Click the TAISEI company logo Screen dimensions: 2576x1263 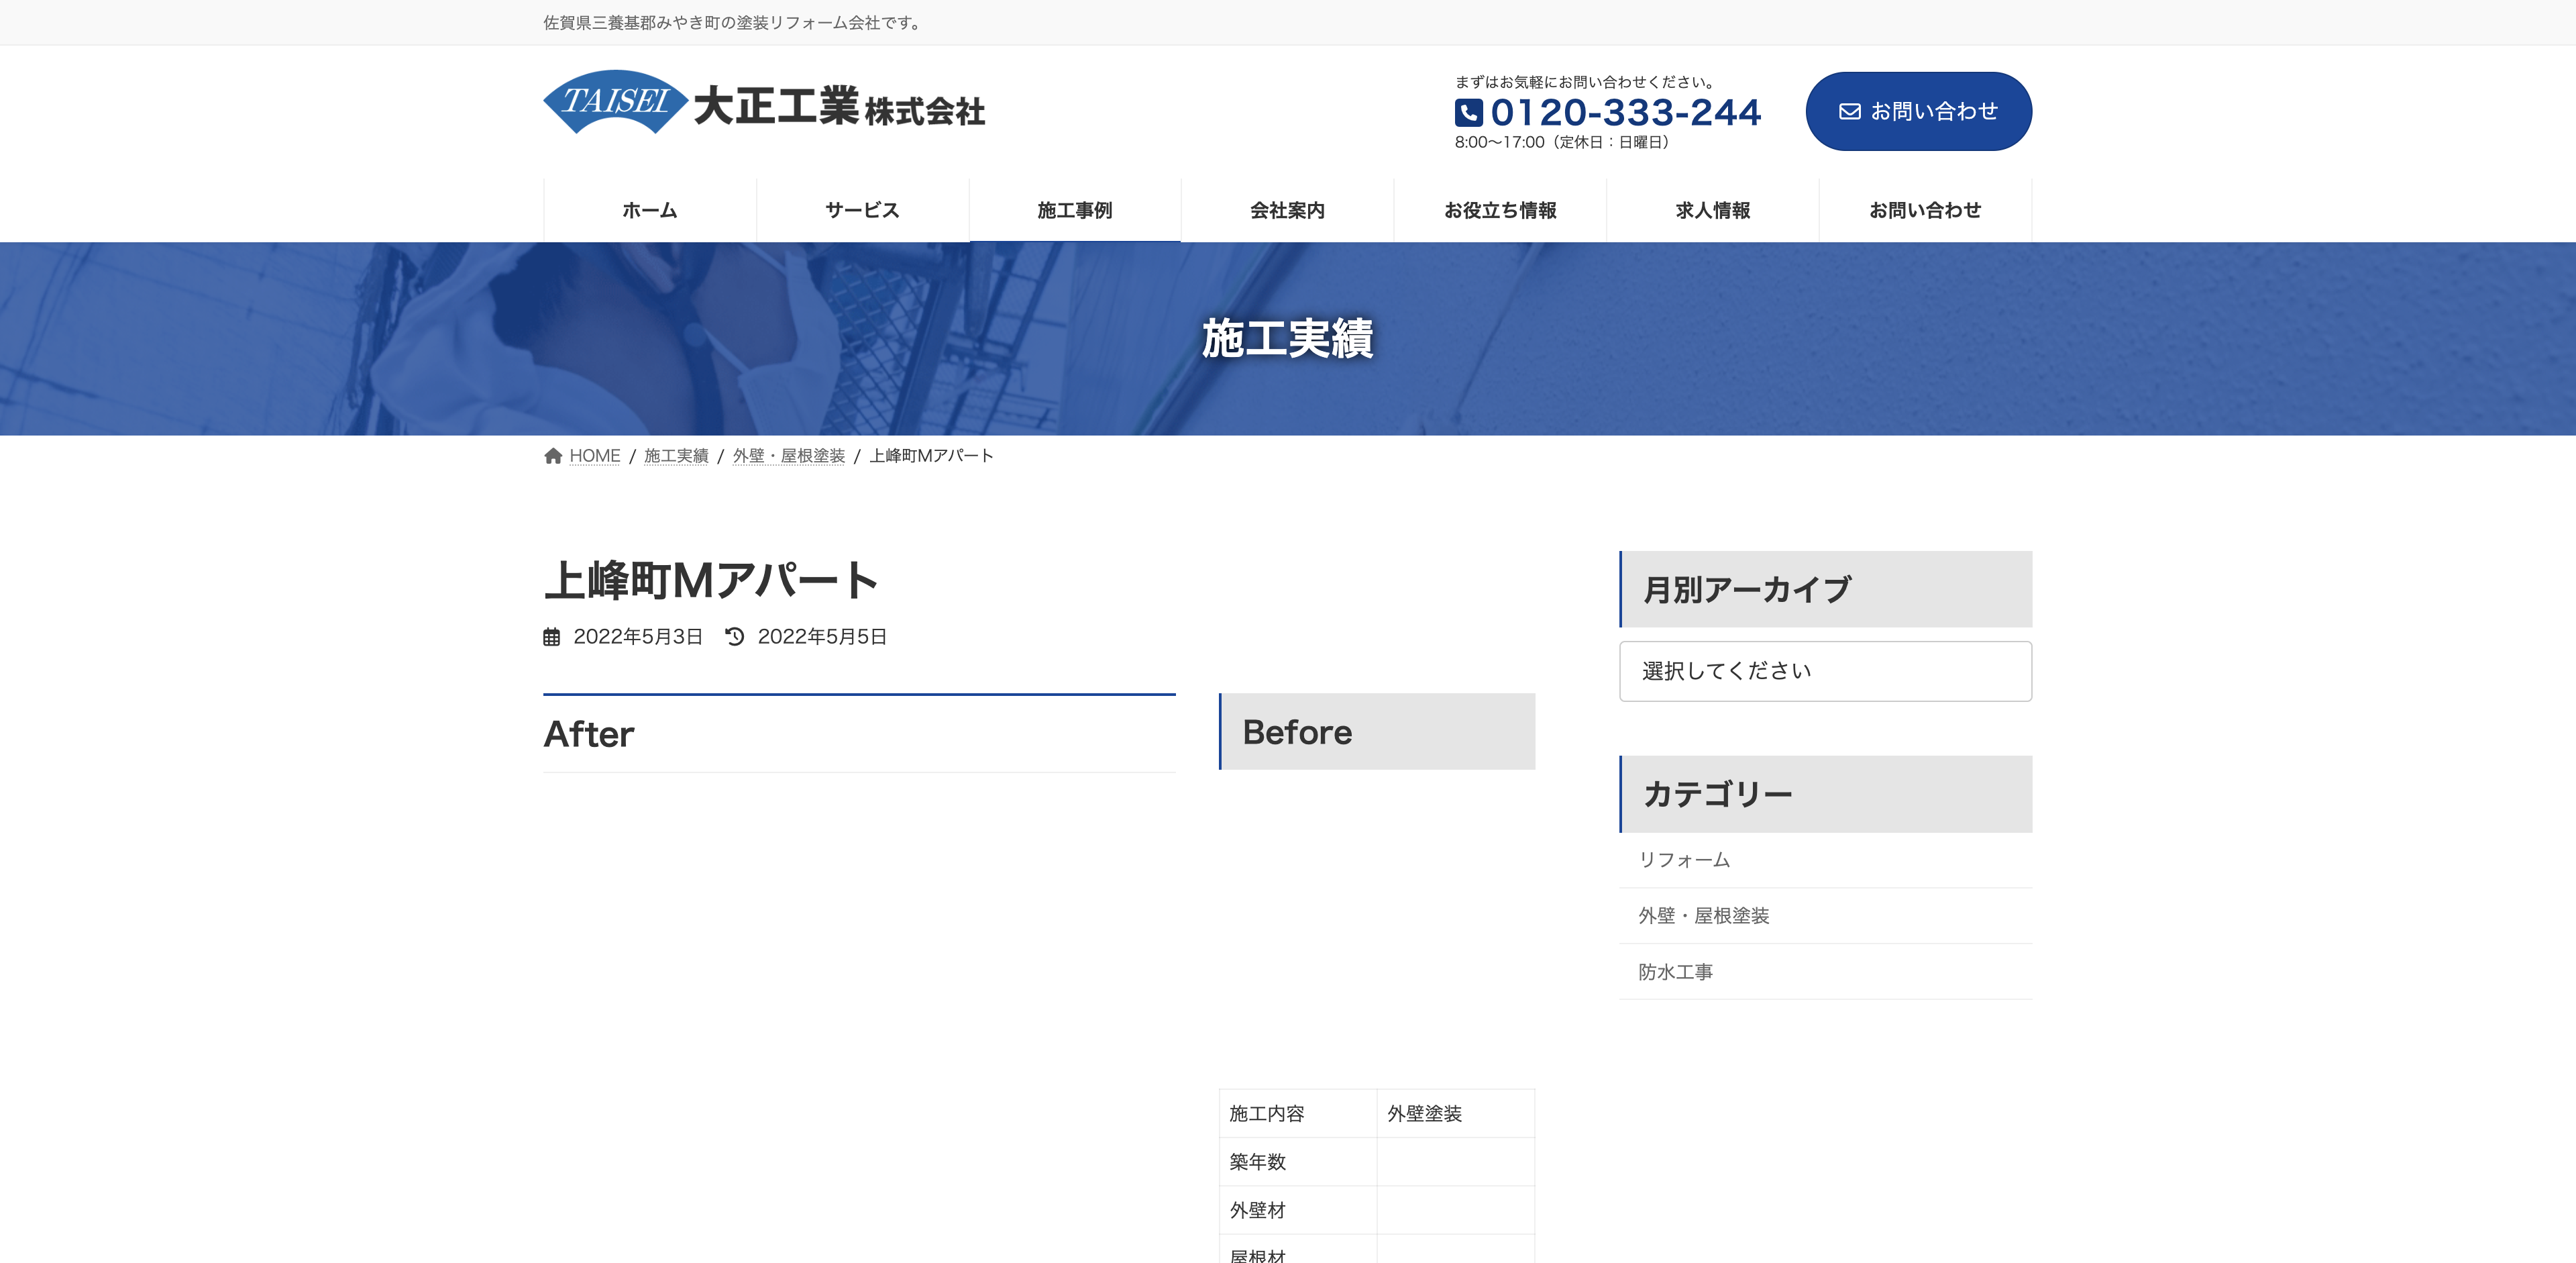coord(764,102)
